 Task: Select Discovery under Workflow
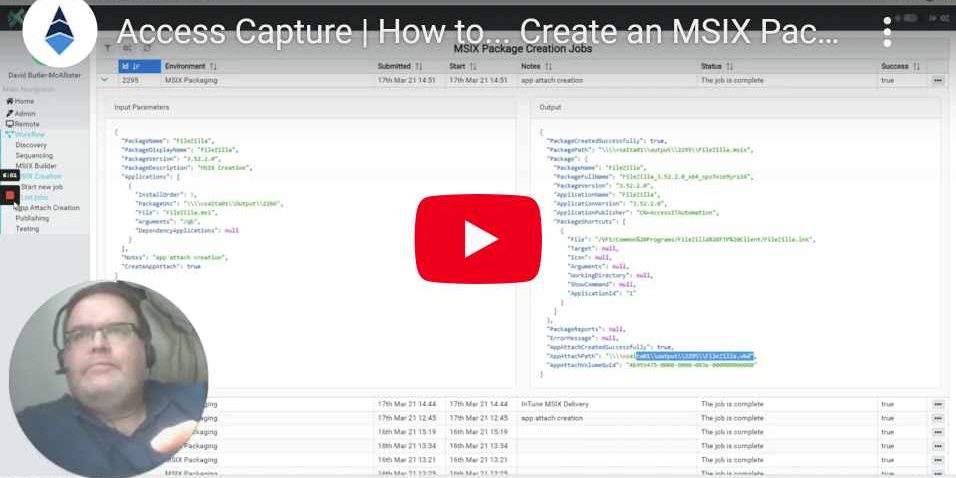pyautogui.click(x=31, y=145)
